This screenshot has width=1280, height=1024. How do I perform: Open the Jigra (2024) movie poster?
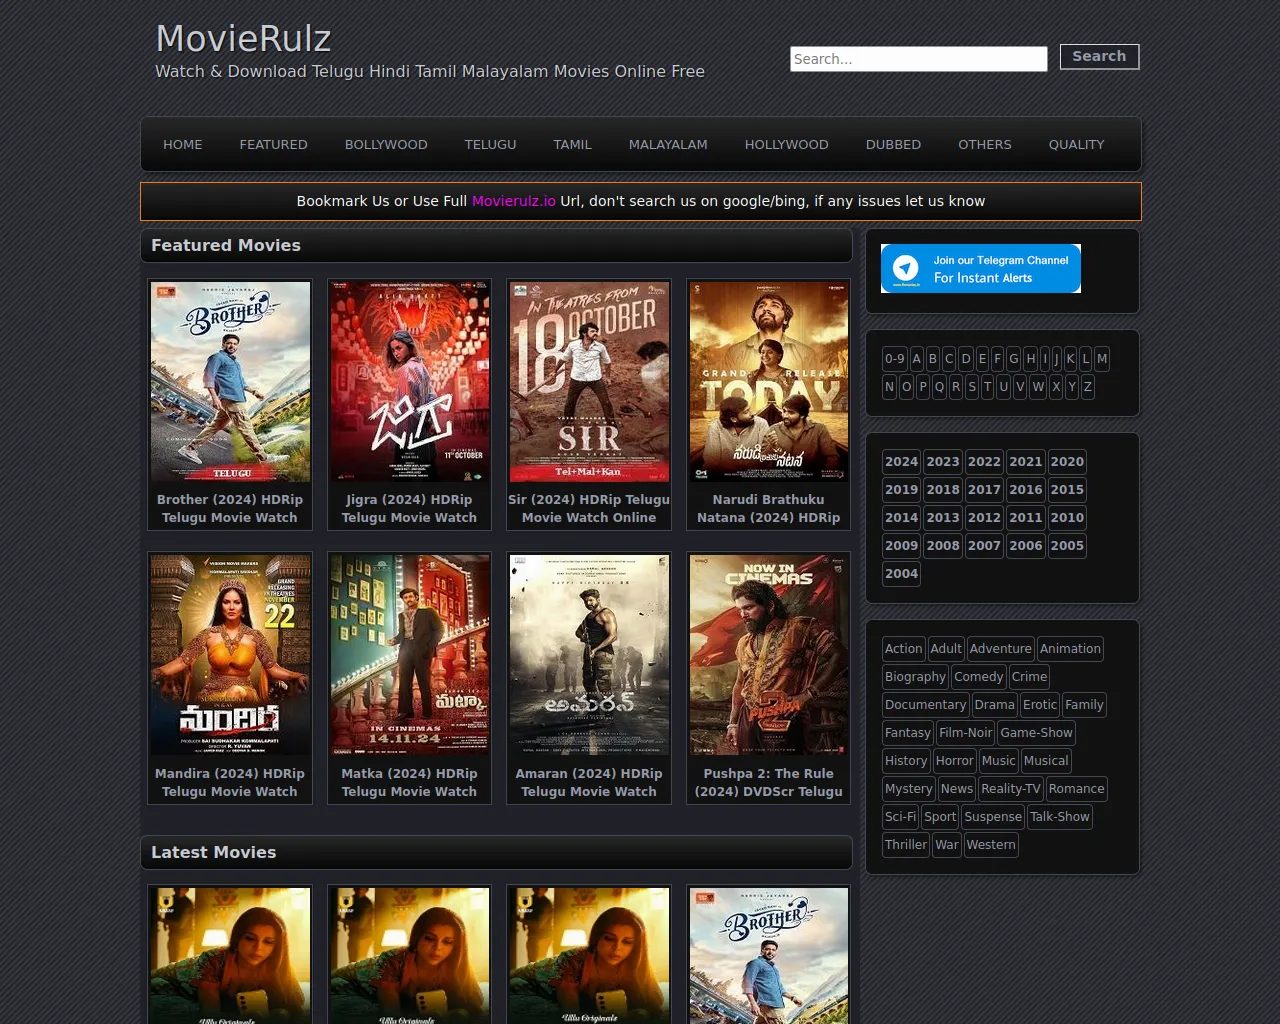click(409, 382)
